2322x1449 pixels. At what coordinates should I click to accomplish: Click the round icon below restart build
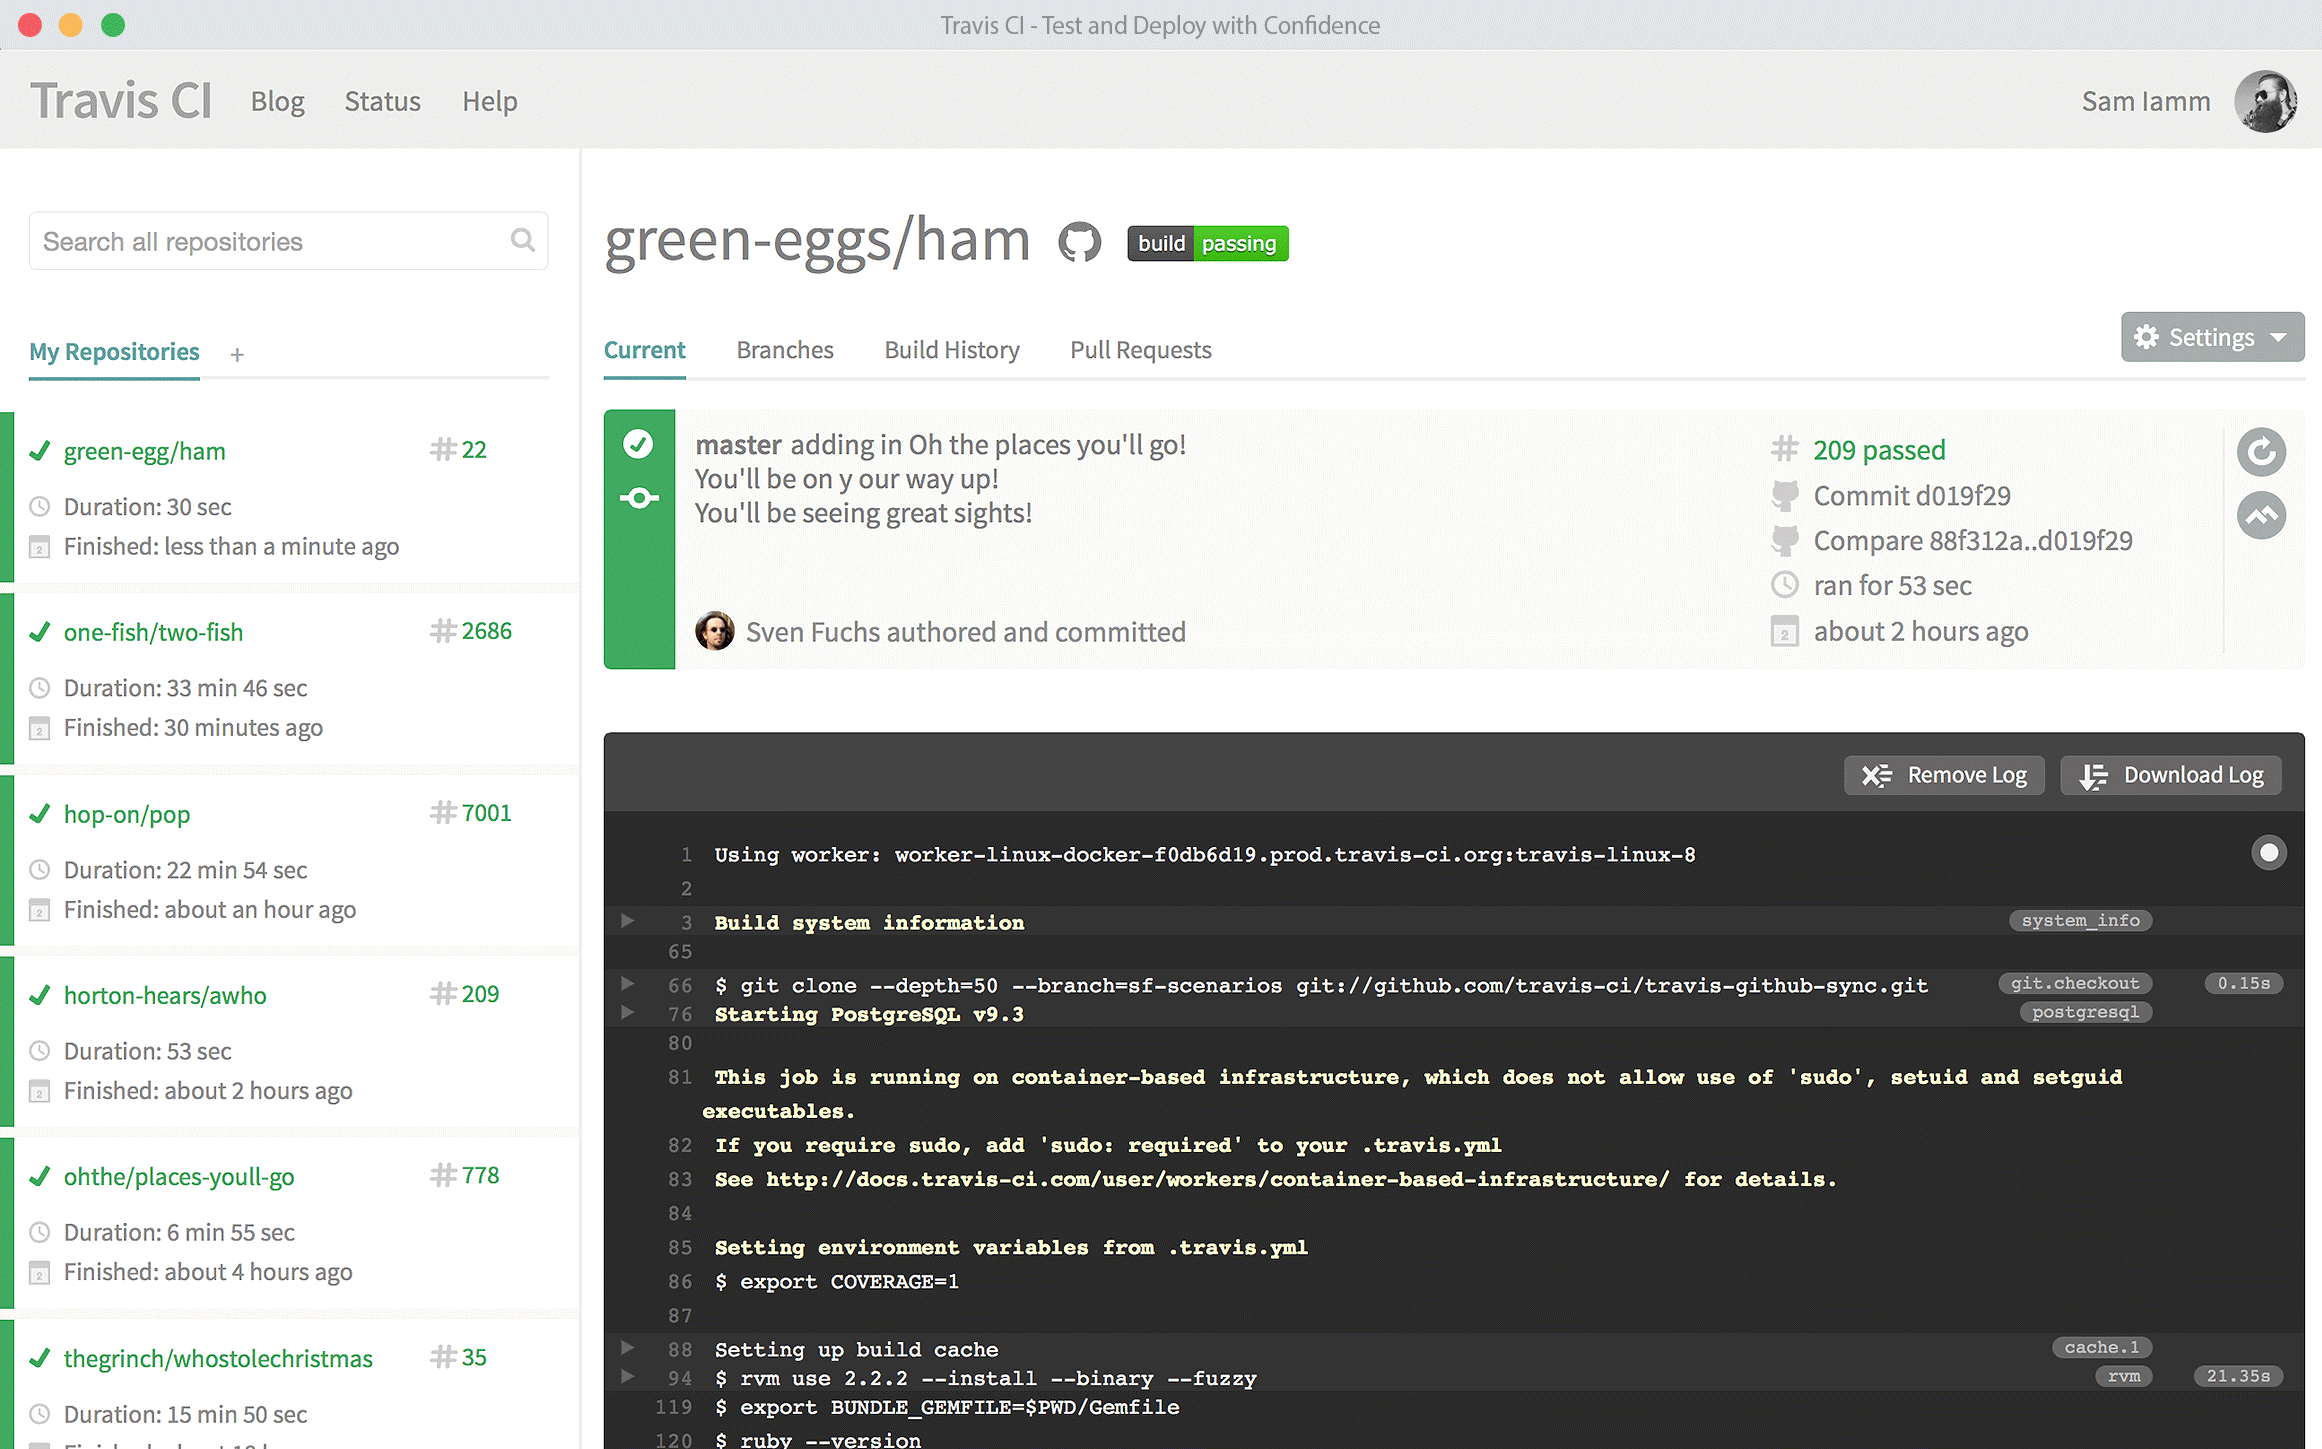(2260, 516)
